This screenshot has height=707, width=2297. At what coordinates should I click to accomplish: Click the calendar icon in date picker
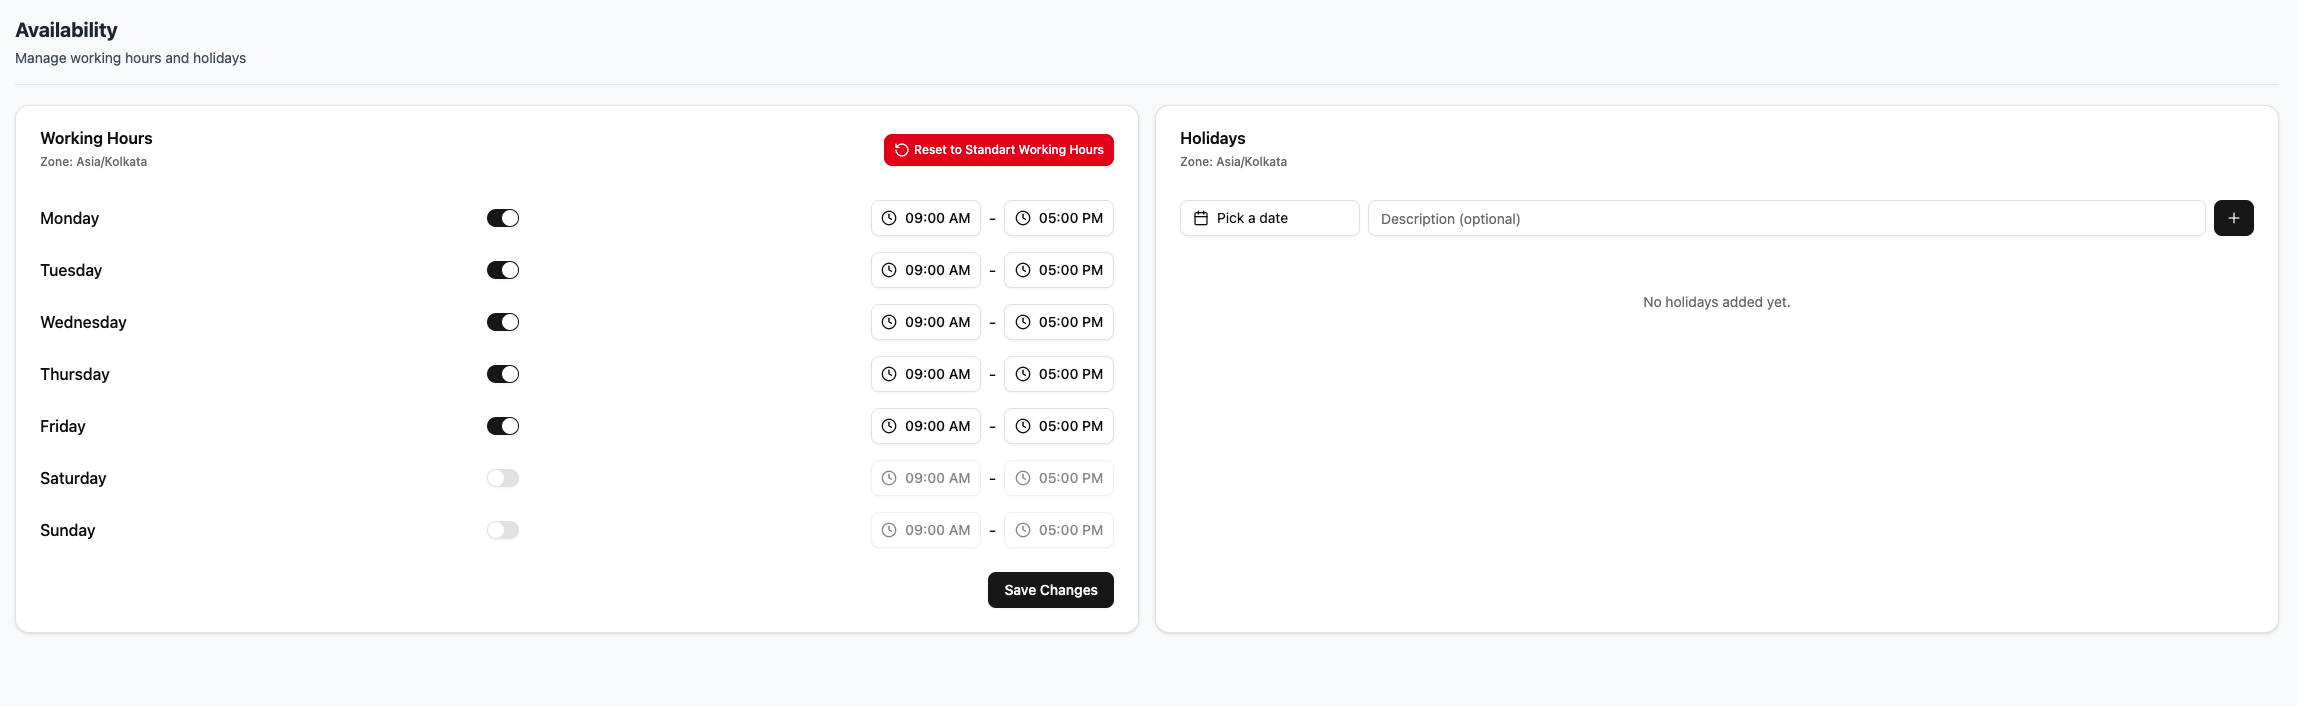(x=1201, y=218)
